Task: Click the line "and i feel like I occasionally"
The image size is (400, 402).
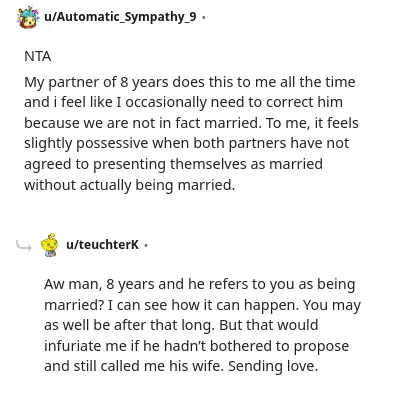Action: [183, 102]
